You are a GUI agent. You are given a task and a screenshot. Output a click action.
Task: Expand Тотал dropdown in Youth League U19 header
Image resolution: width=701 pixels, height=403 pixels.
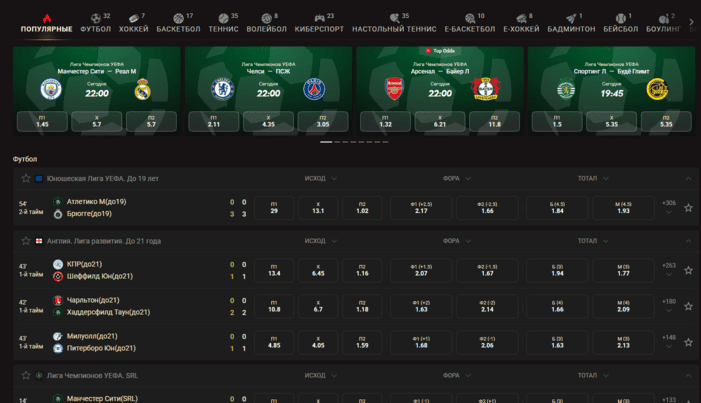(592, 178)
